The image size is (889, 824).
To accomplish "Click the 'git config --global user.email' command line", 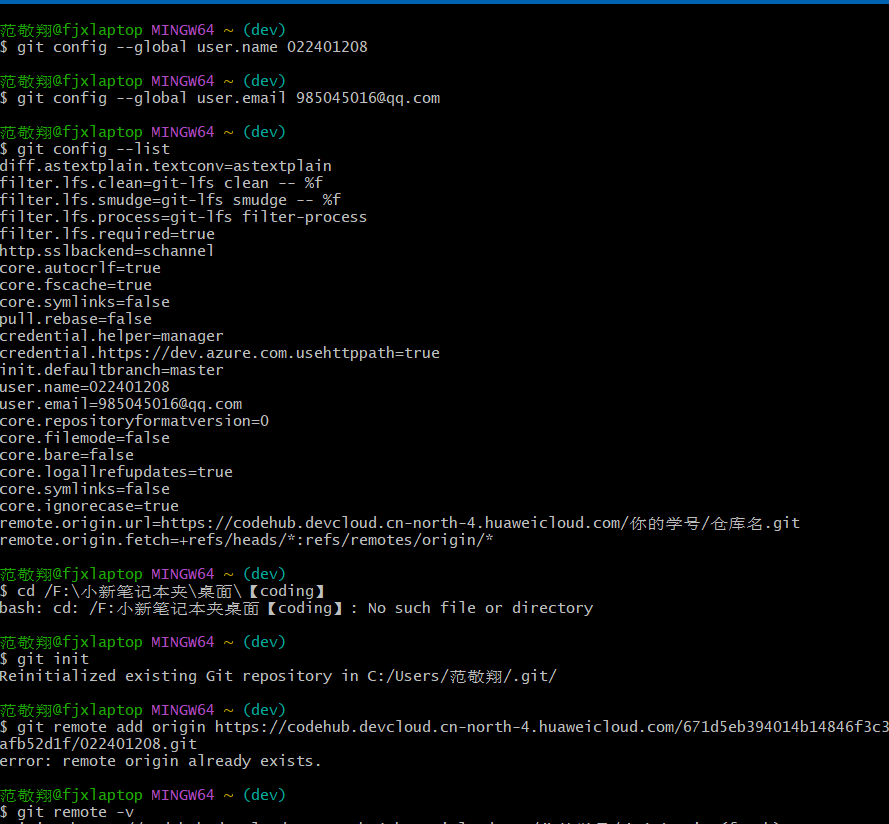I will (x=228, y=98).
